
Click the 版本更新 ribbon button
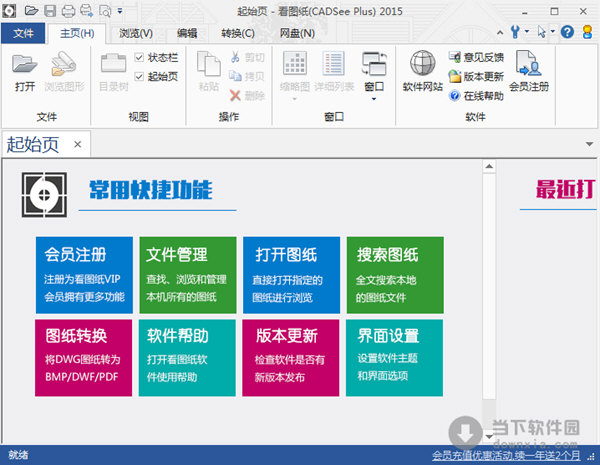tap(476, 77)
